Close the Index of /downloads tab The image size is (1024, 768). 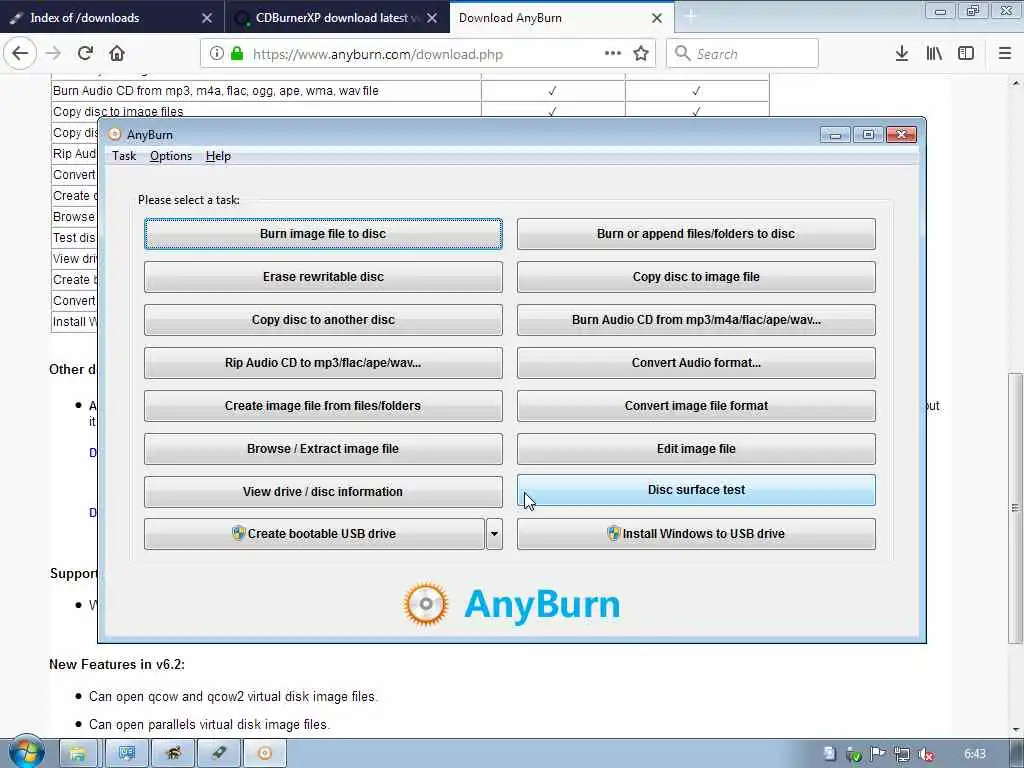pos(206,18)
